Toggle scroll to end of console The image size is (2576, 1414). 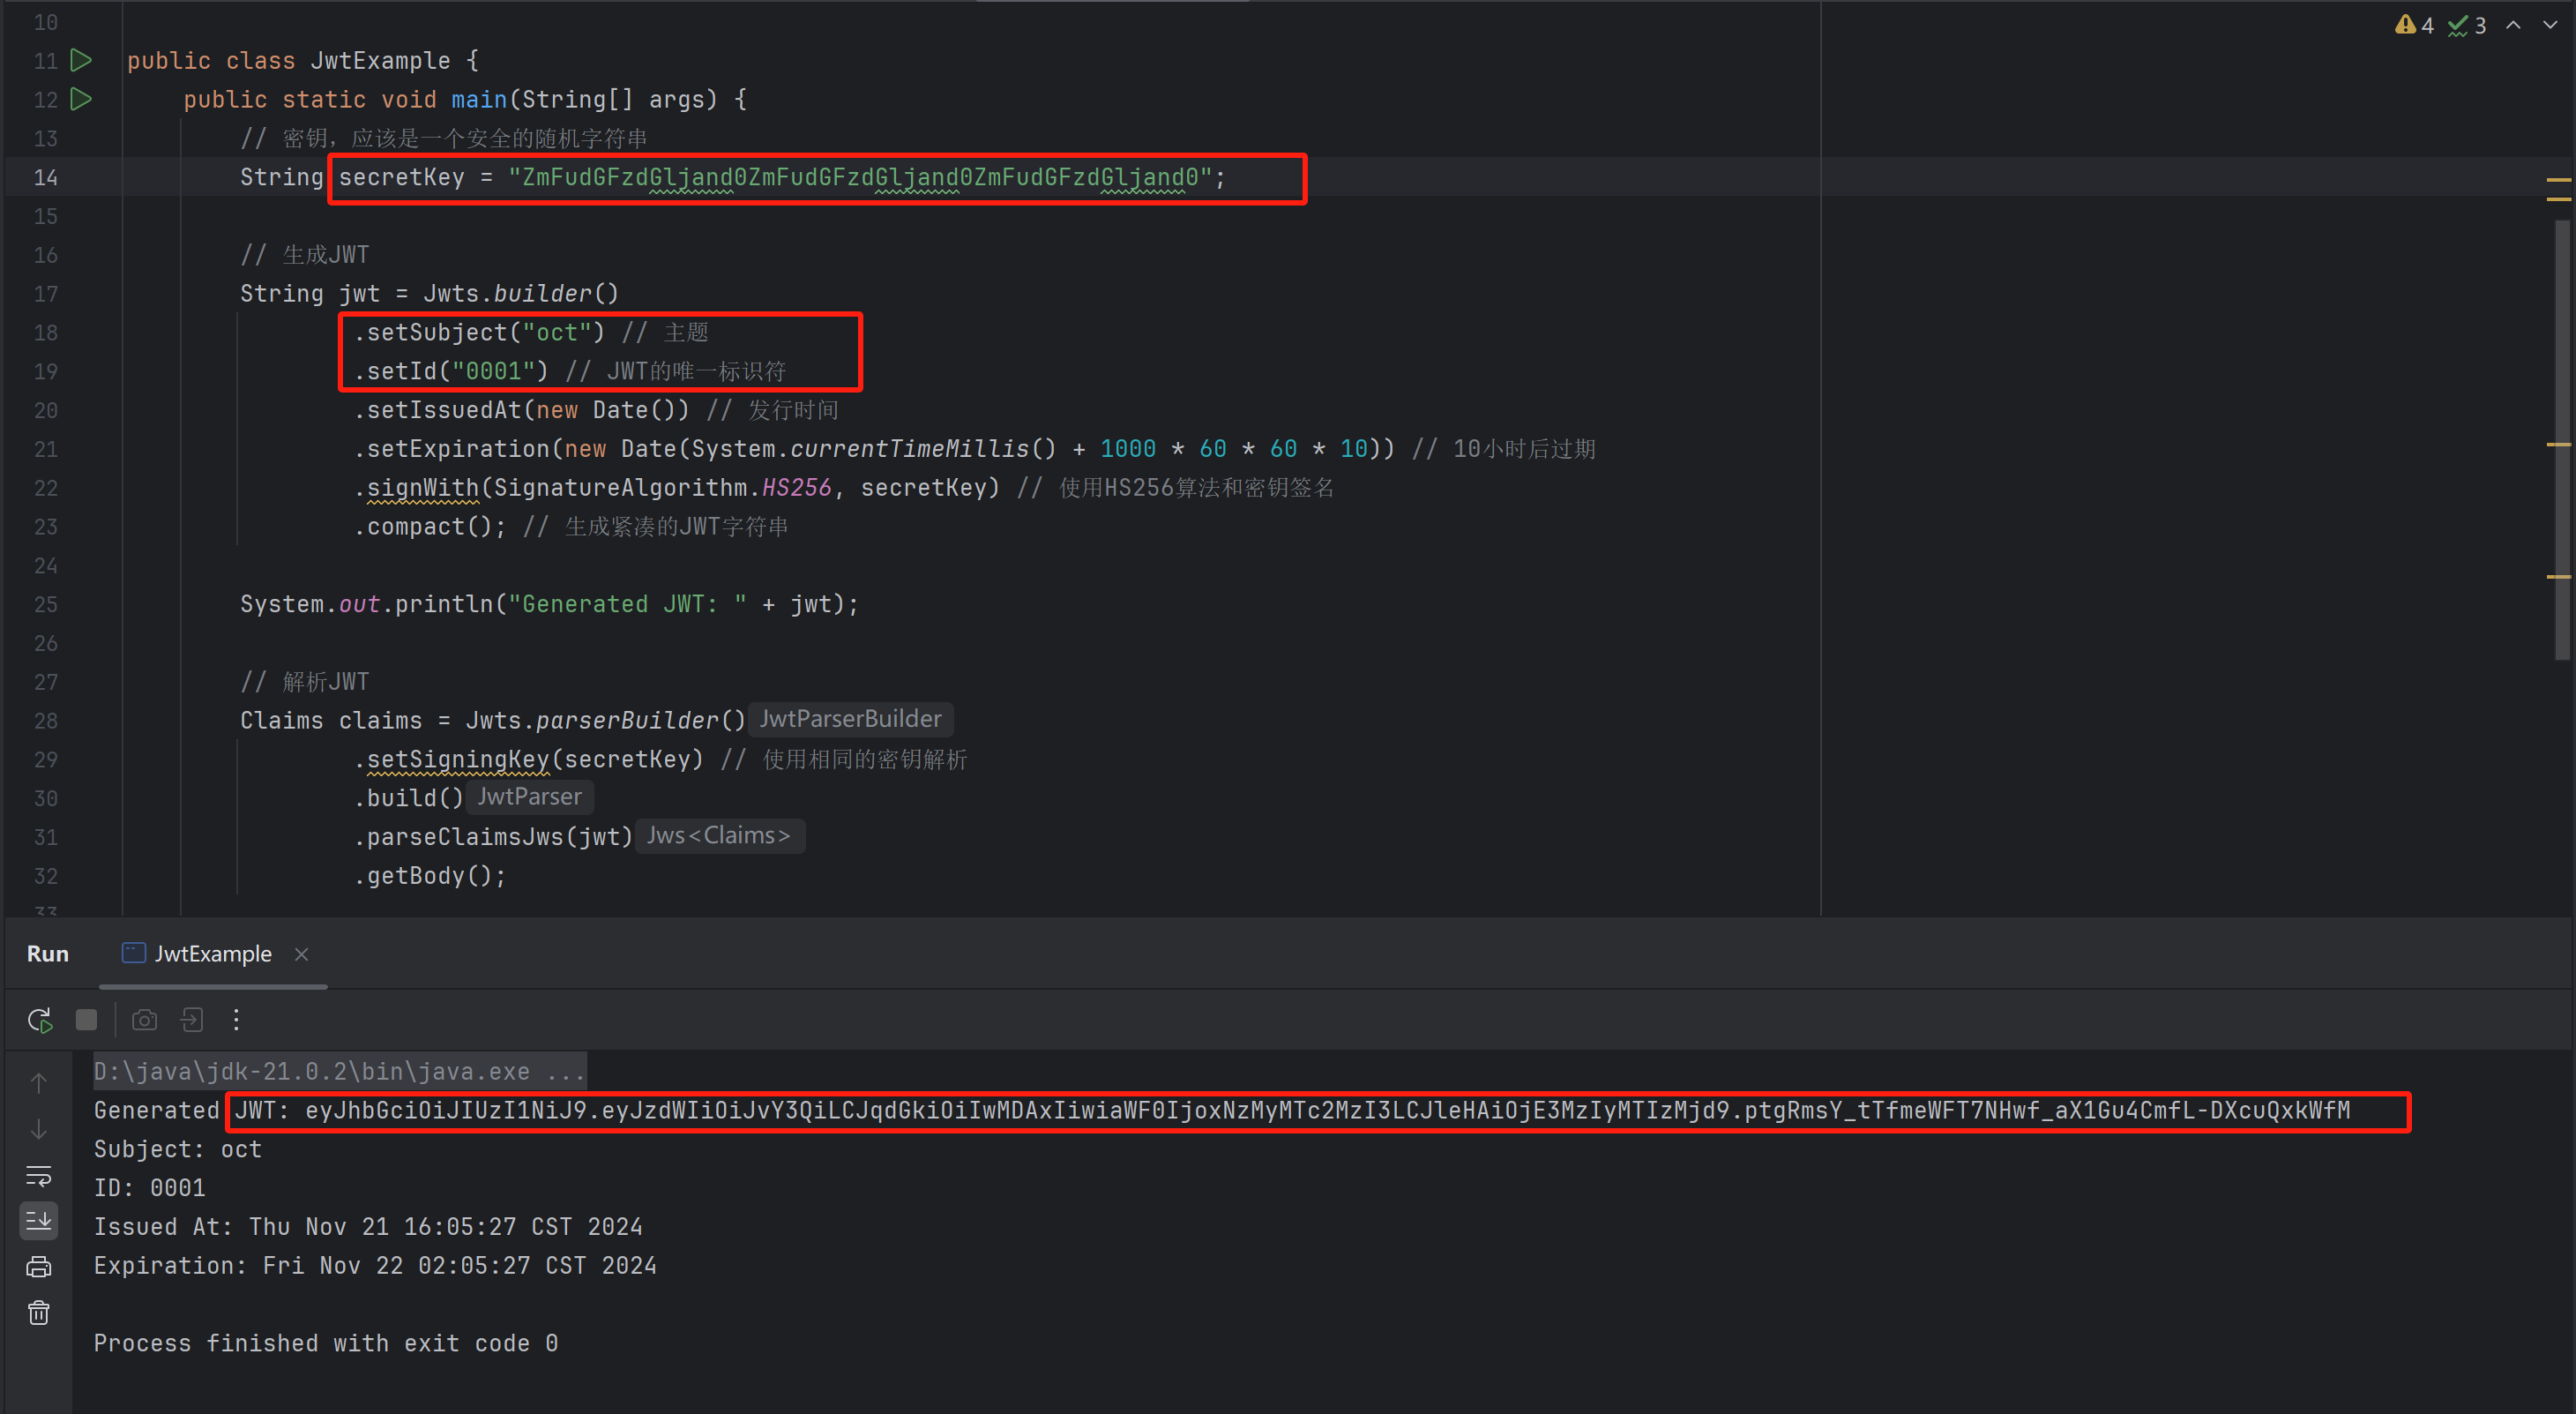click(39, 1221)
